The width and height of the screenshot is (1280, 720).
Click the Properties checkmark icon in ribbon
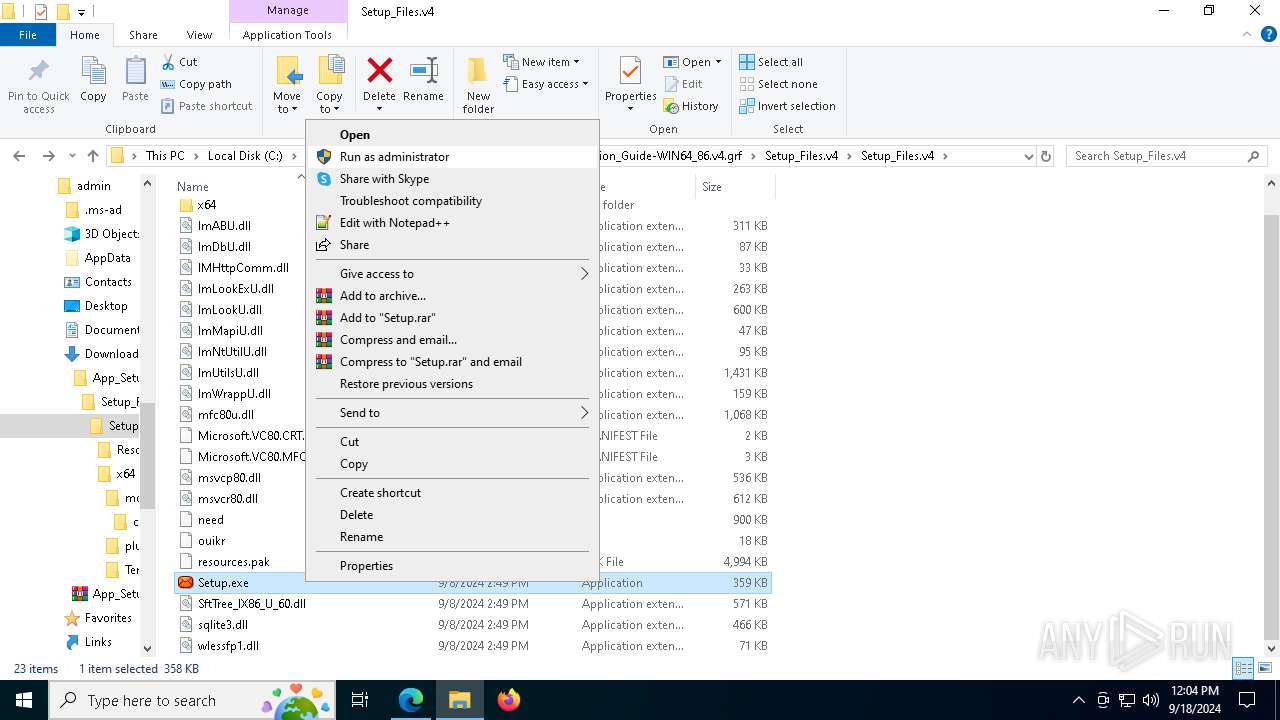(630, 72)
